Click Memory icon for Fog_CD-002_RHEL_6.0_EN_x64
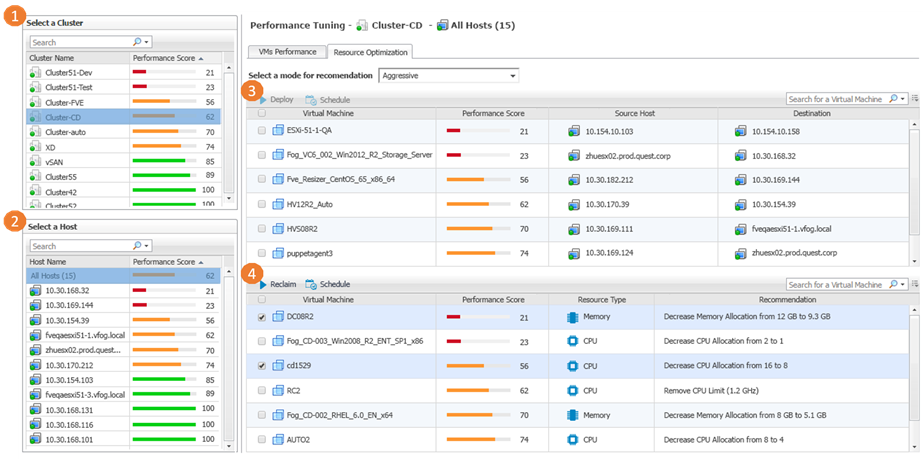 [x=571, y=415]
